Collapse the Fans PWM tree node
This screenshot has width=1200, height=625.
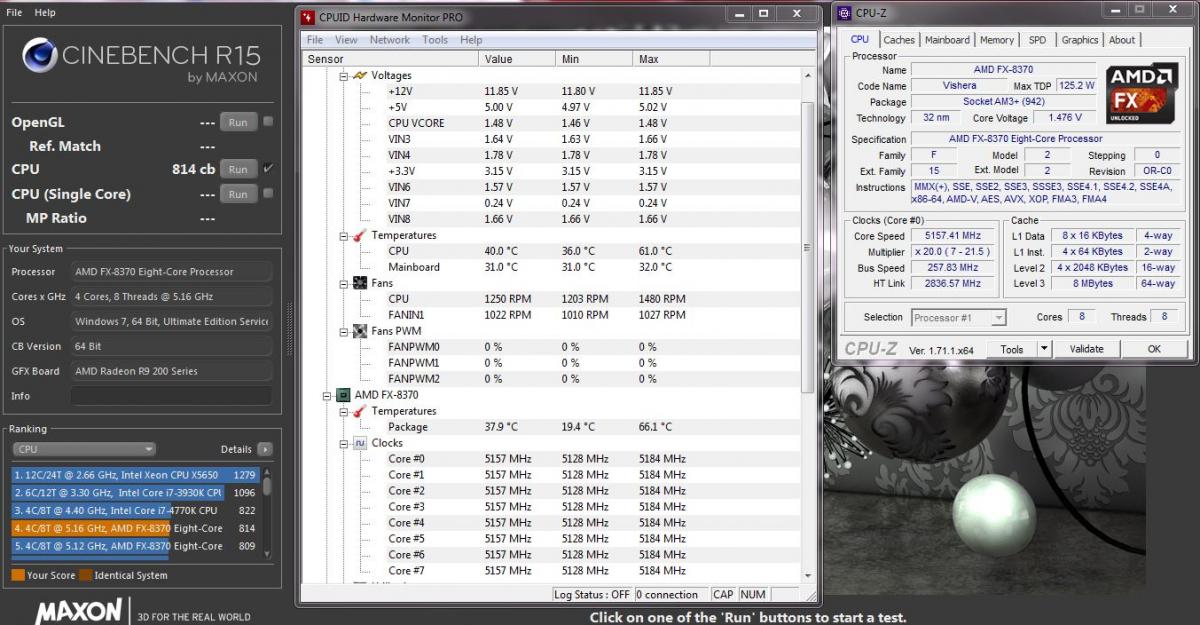[343, 331]
